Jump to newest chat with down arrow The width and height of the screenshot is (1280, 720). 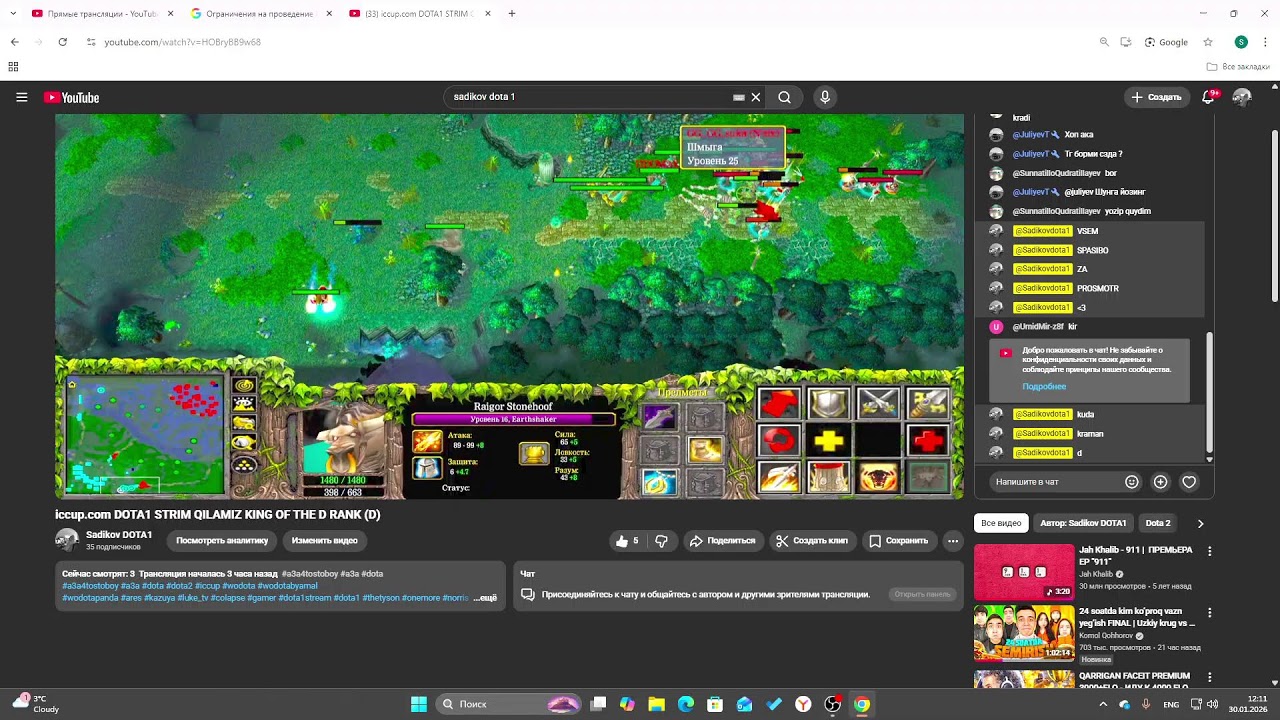1209,459
